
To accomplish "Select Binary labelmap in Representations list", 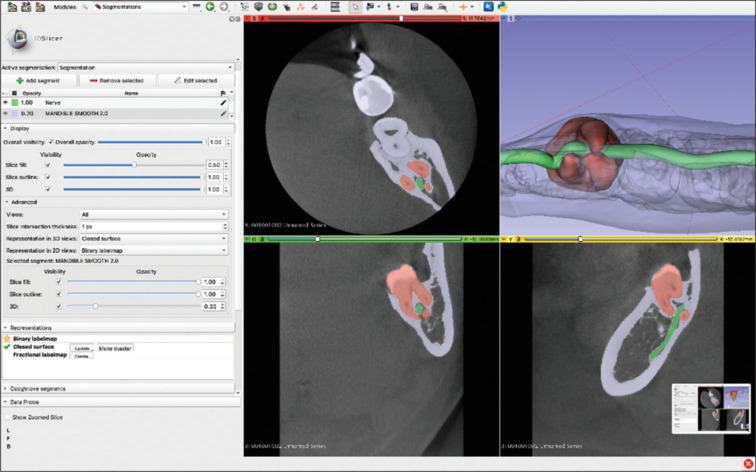I will (x=36, y=340).
